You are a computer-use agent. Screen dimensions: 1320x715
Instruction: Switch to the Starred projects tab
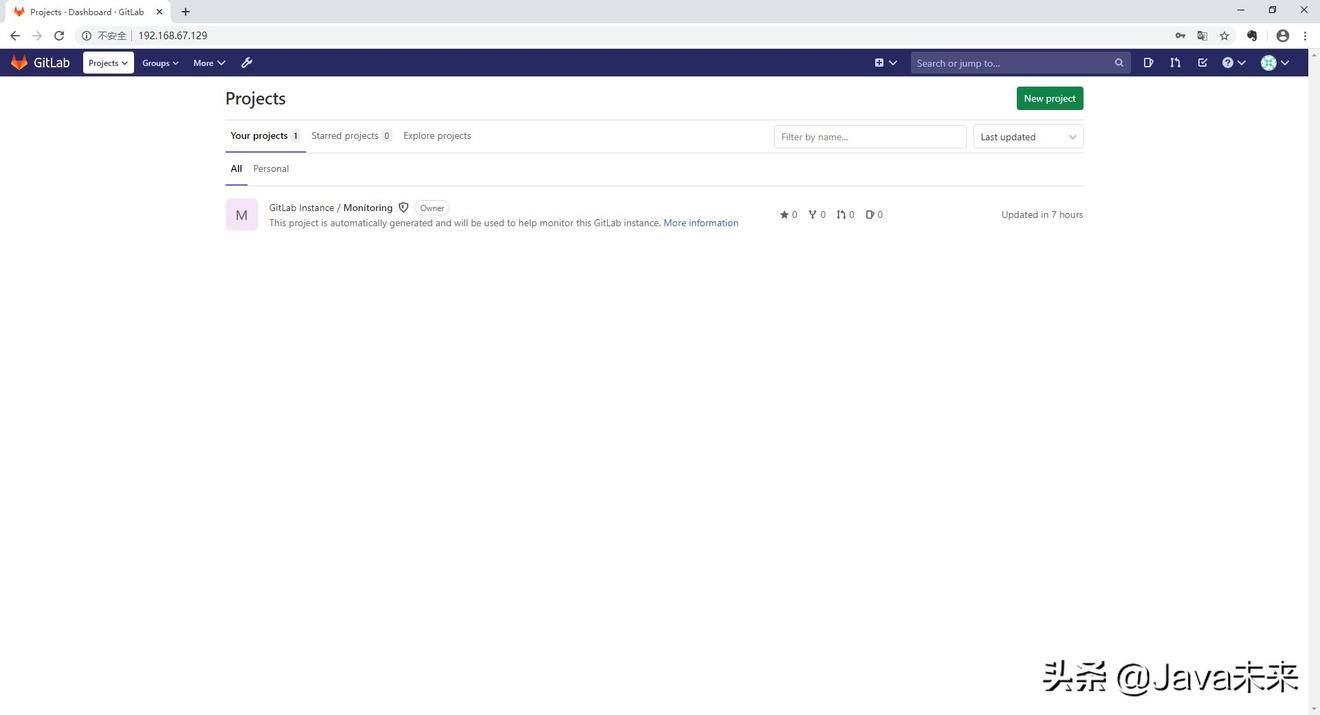[350, 136]
